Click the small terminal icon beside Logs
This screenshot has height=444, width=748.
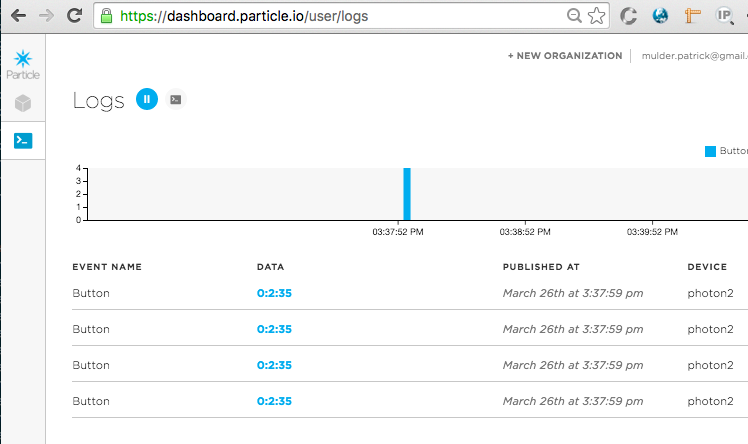176,99
